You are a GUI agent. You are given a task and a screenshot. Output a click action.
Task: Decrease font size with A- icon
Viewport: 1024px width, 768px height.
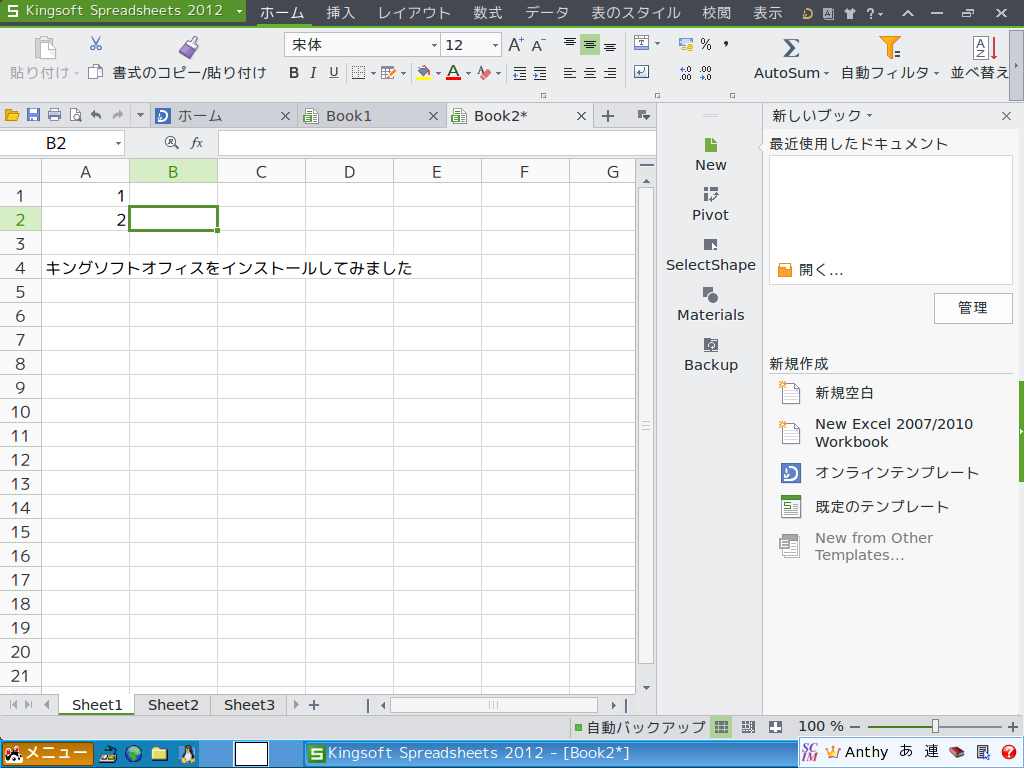(538, 45)
